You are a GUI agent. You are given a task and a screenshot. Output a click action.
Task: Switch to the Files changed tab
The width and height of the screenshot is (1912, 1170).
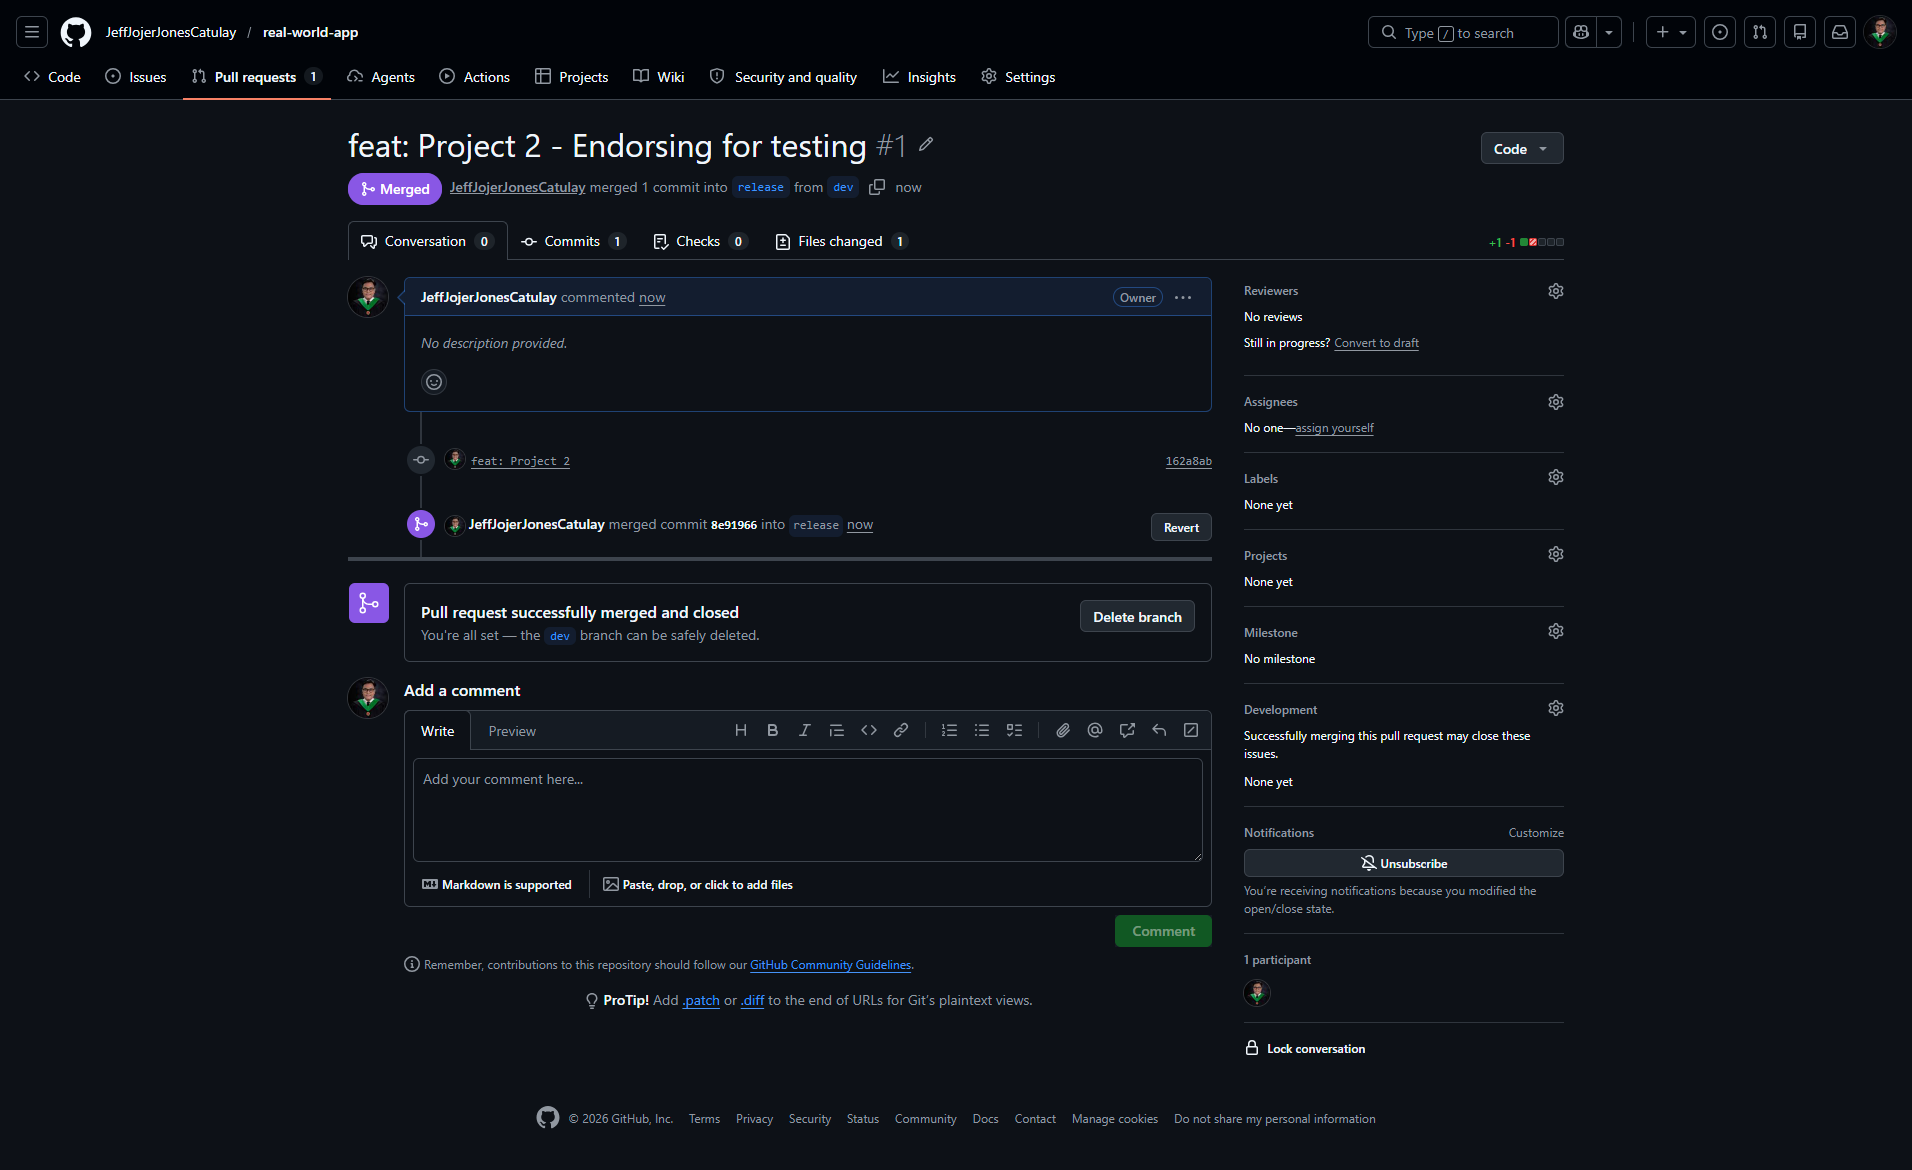841,242
